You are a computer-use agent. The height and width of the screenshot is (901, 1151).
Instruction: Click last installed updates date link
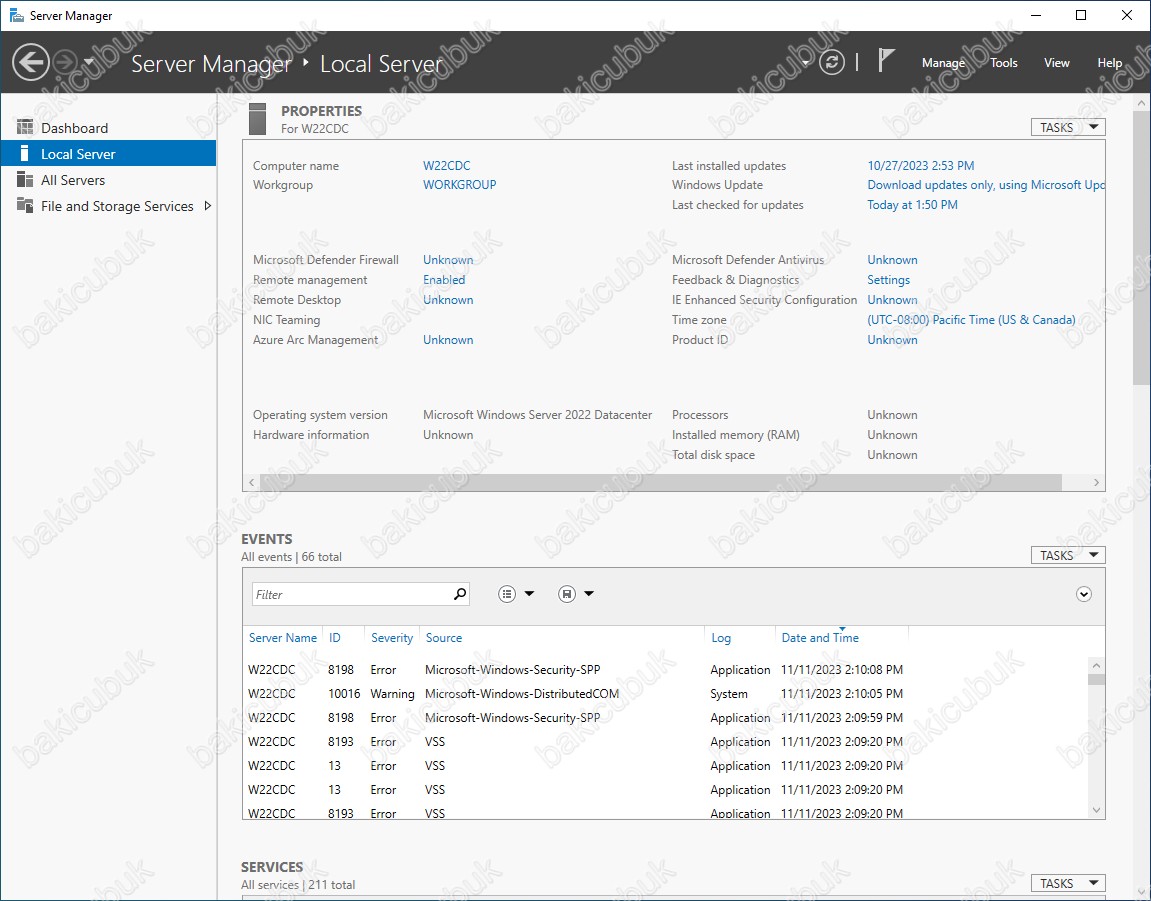921,166
